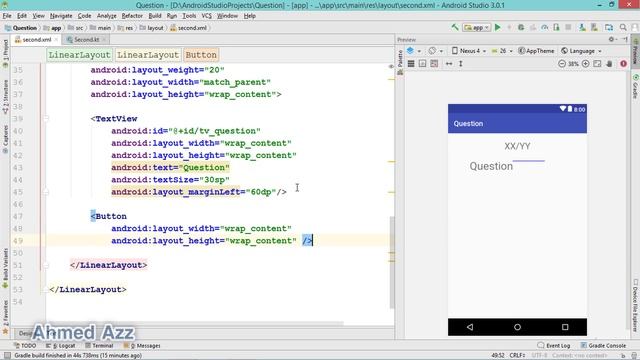Viewport: 640px width, 360px height.
Task: Click the editor horizontal scrollbar
Action: point(195,323)
